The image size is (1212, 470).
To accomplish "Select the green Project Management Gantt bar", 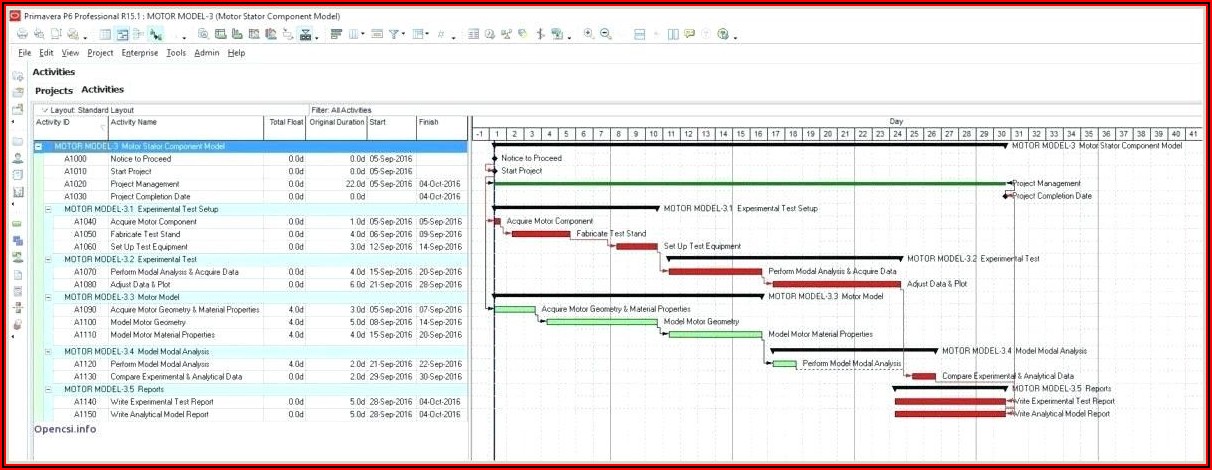I will tap(750, 183).
